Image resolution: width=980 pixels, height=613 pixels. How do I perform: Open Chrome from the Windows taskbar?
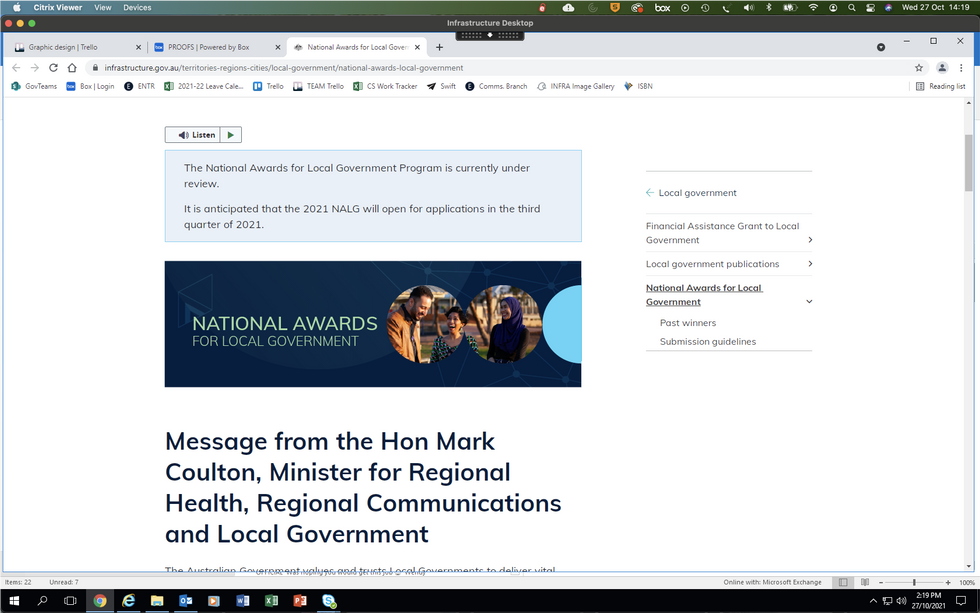coord(100,601)
